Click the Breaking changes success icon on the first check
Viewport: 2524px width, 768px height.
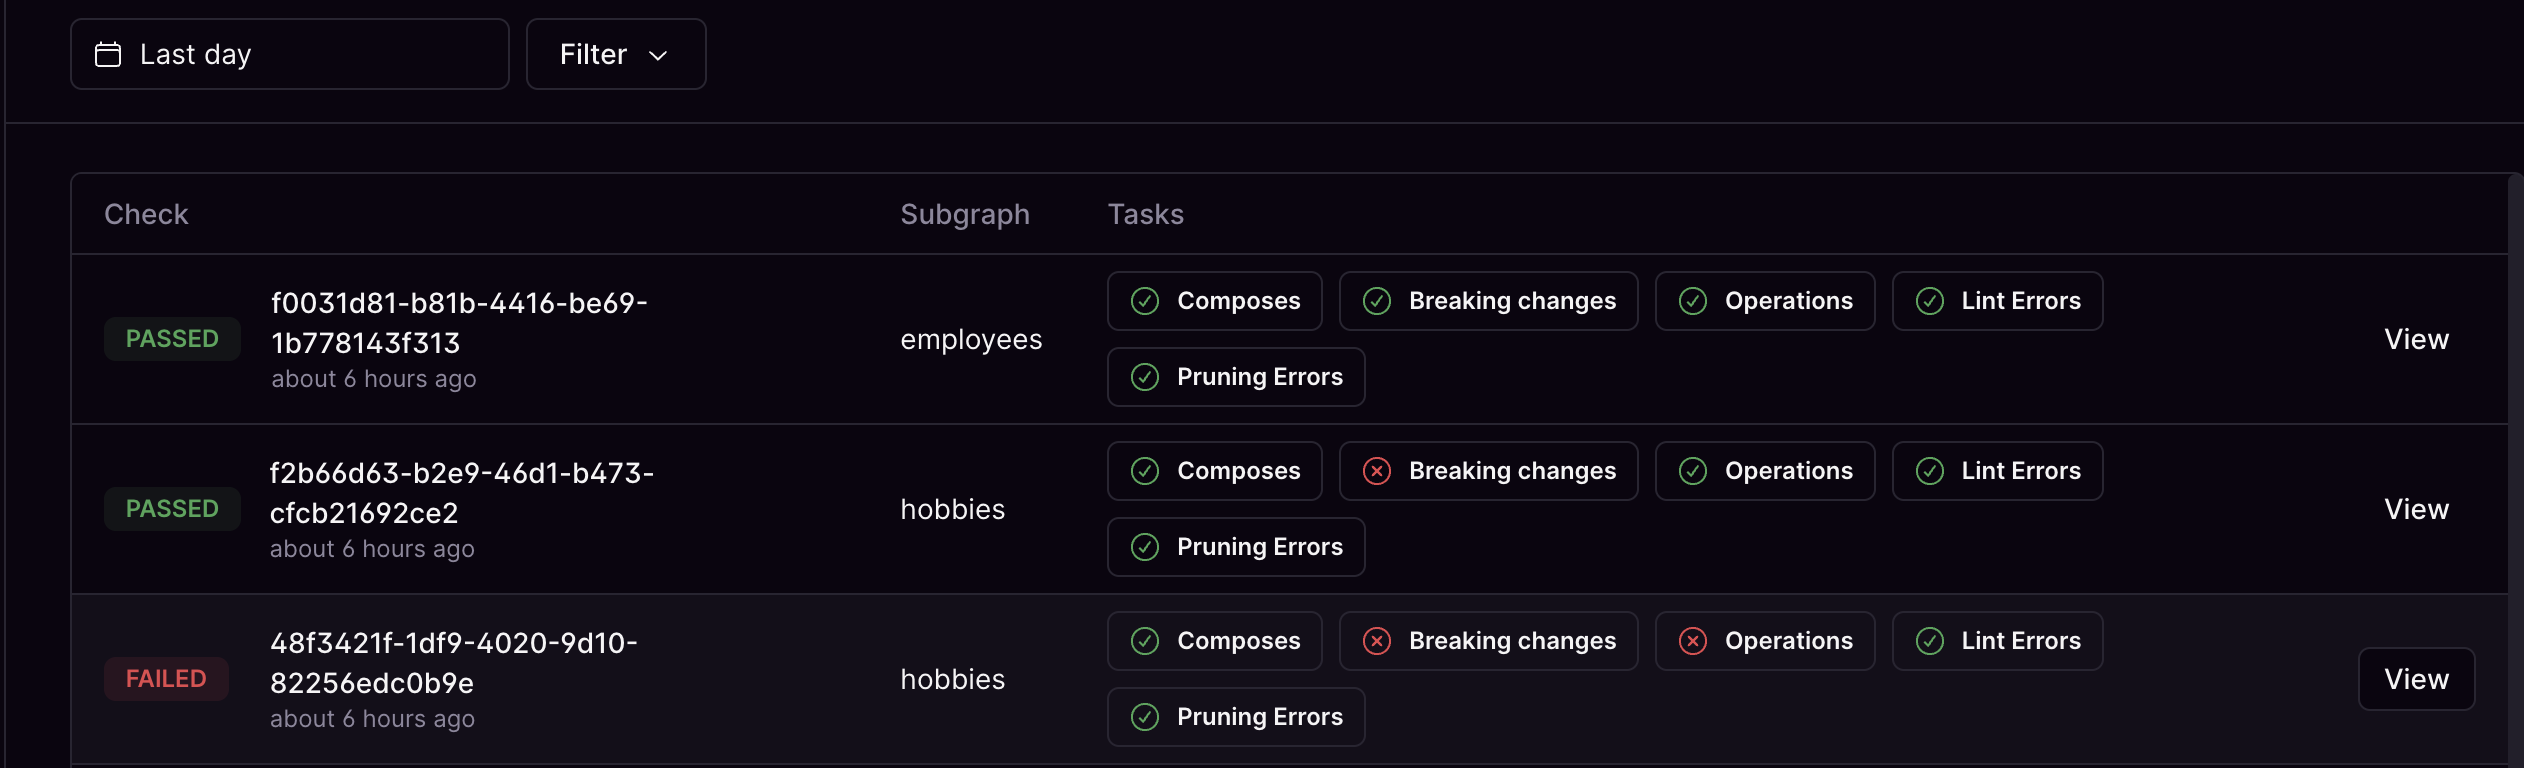[x=1378, y=301]
